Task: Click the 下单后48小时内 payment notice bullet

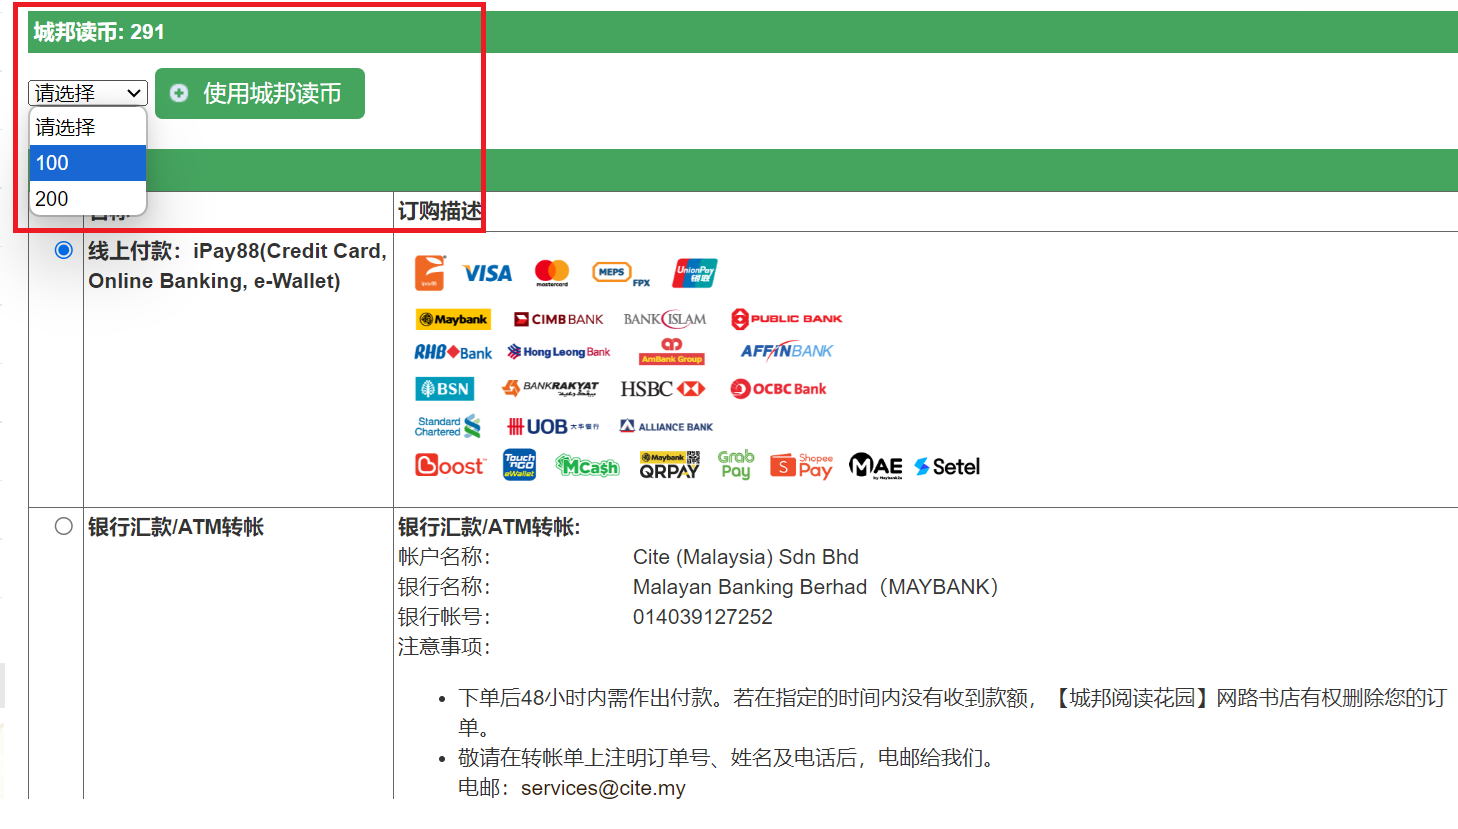Action: tap(952, 712)
